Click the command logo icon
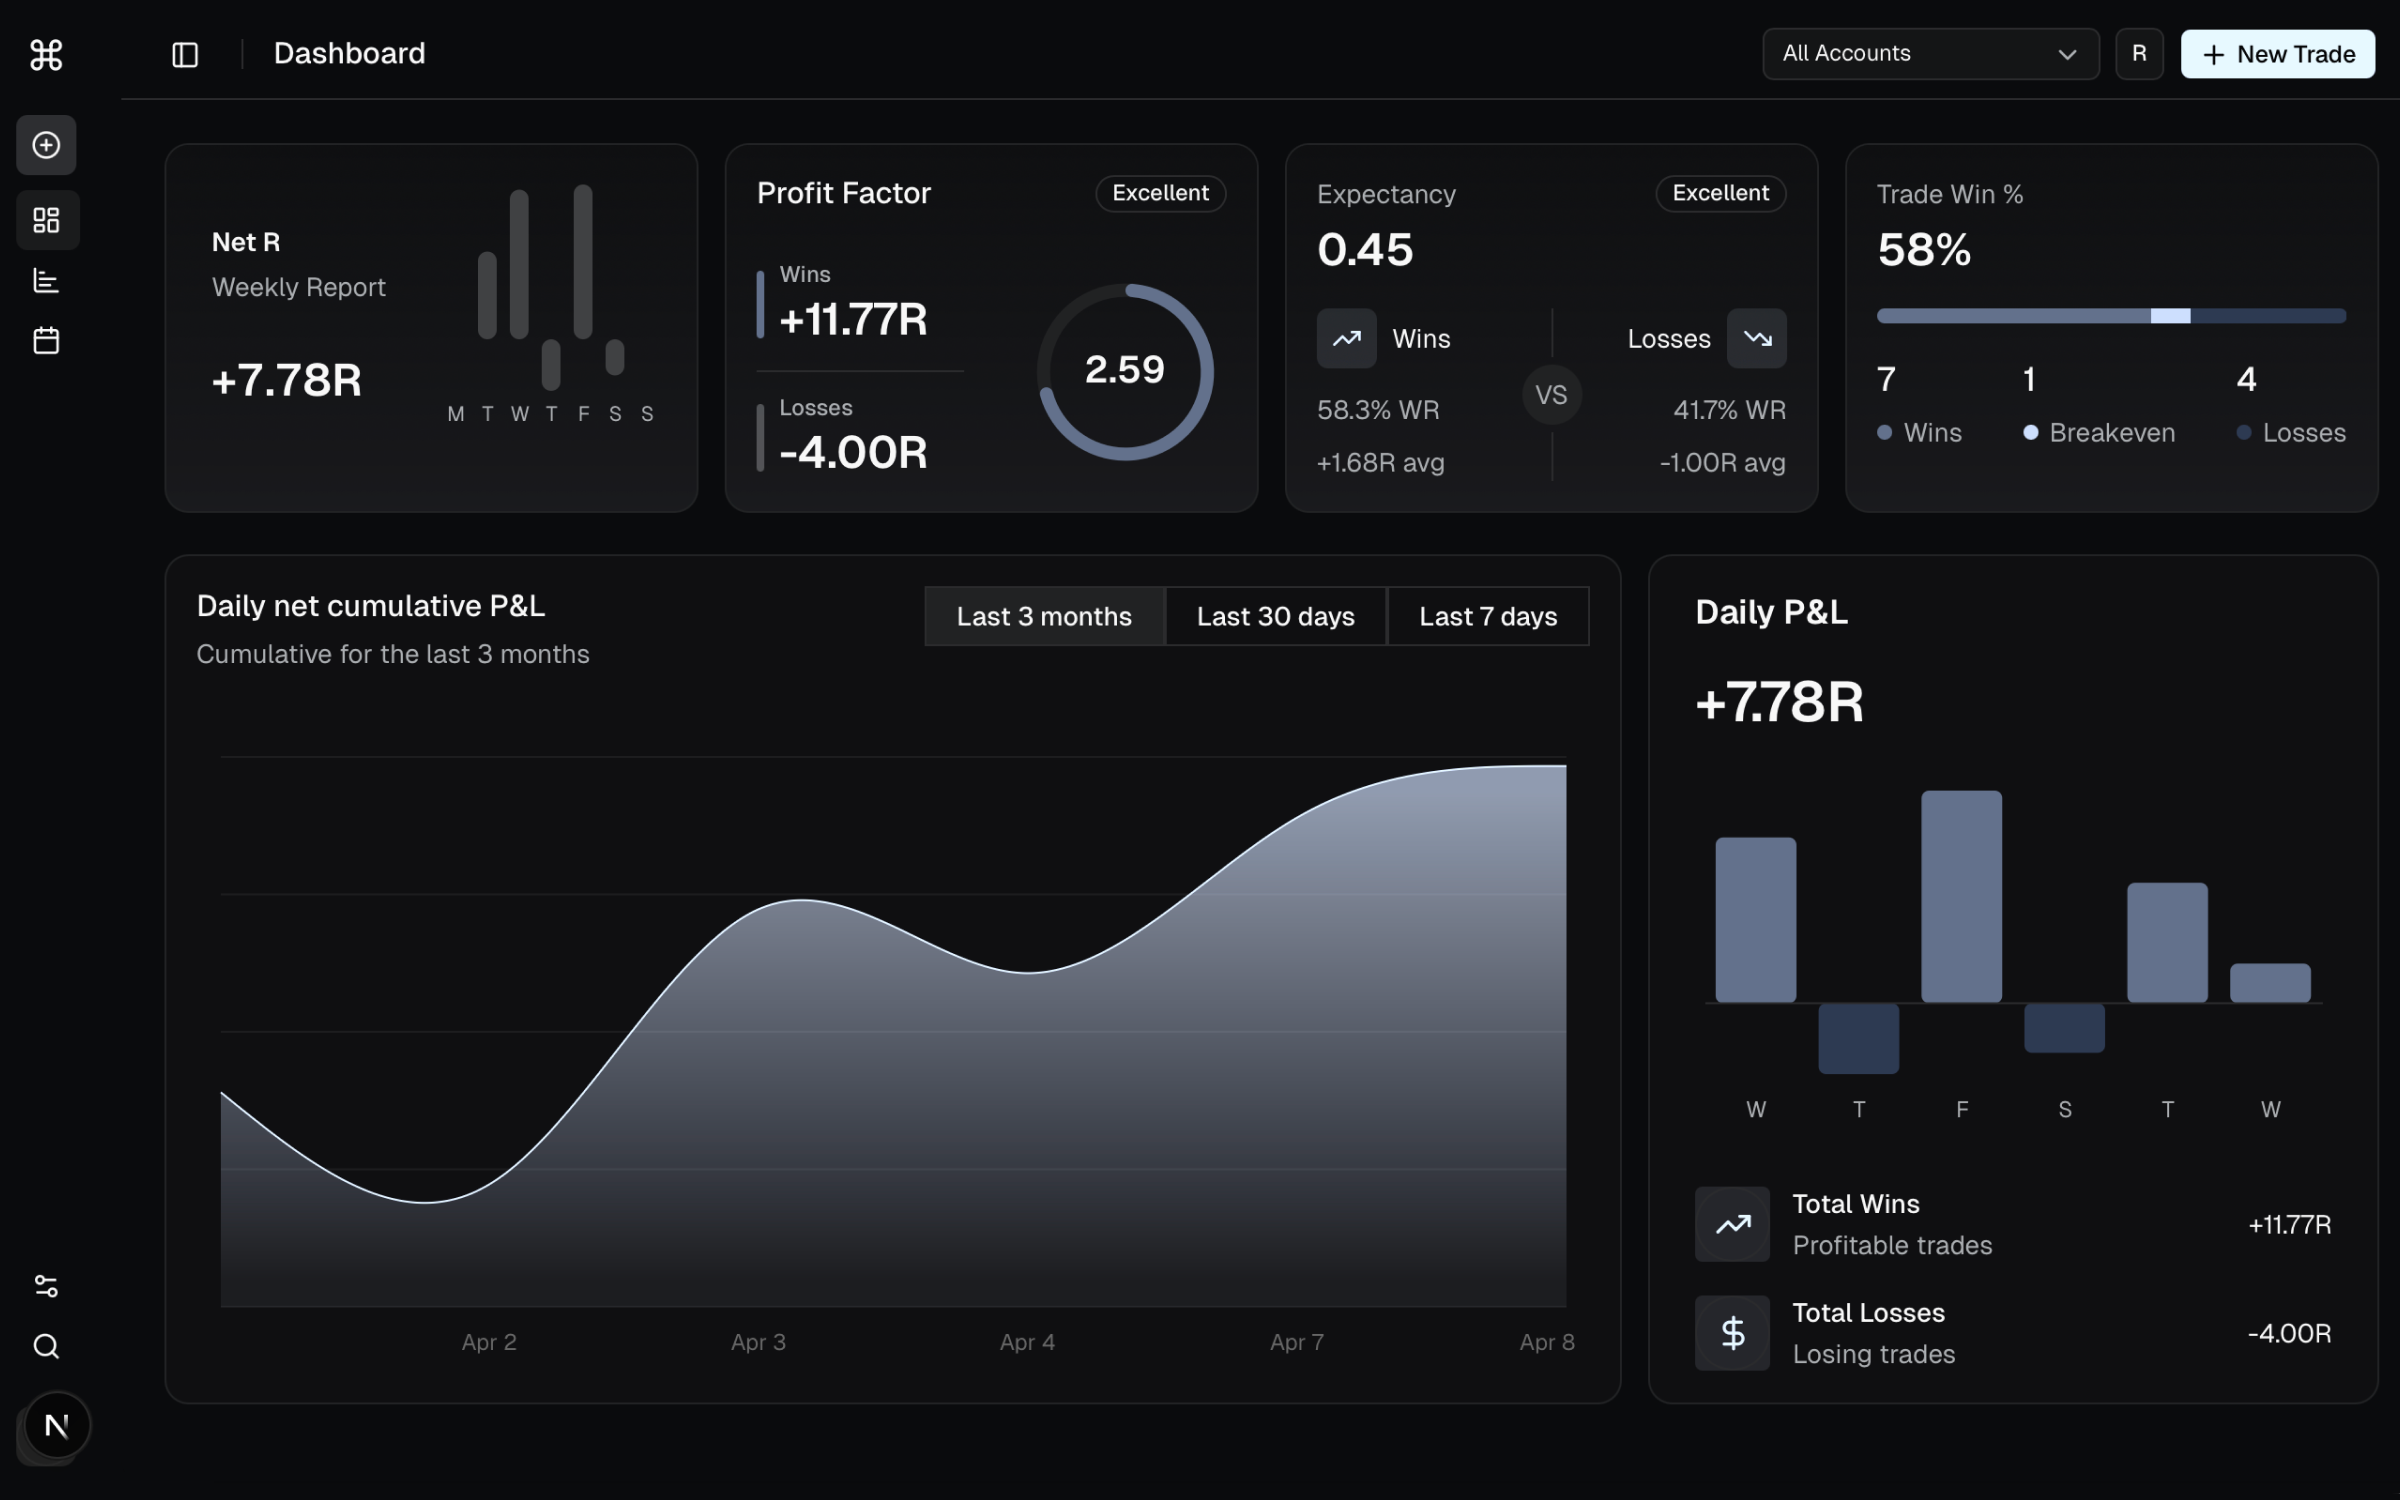Screen dimensions: 2400x1500 46,54
